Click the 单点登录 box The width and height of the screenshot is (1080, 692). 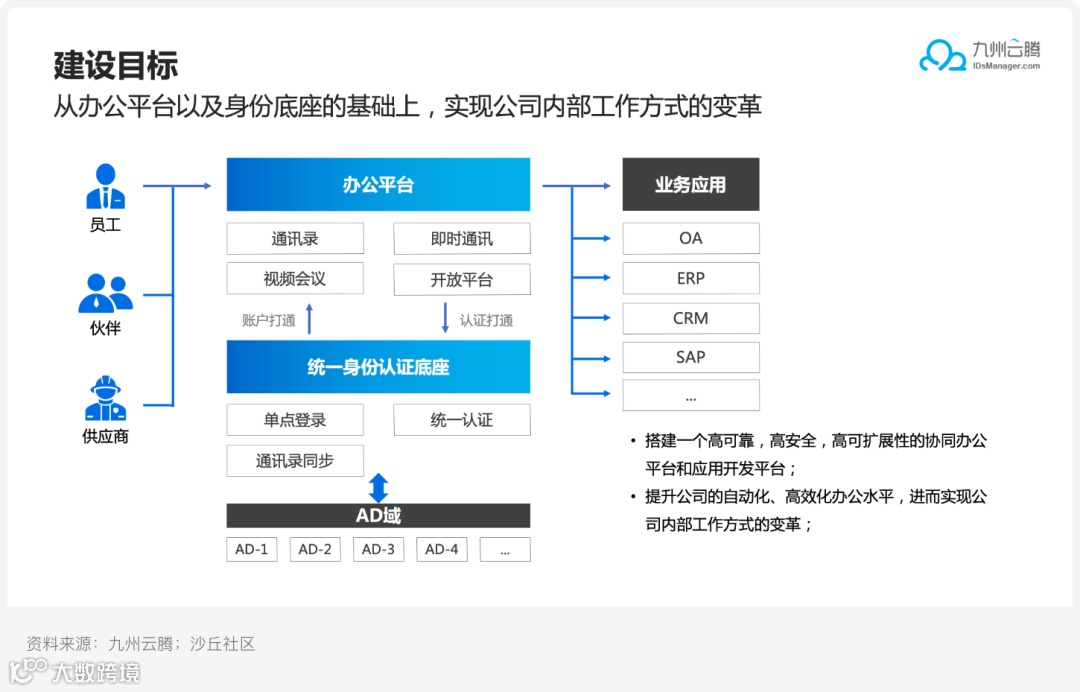[x=295, y=419]
